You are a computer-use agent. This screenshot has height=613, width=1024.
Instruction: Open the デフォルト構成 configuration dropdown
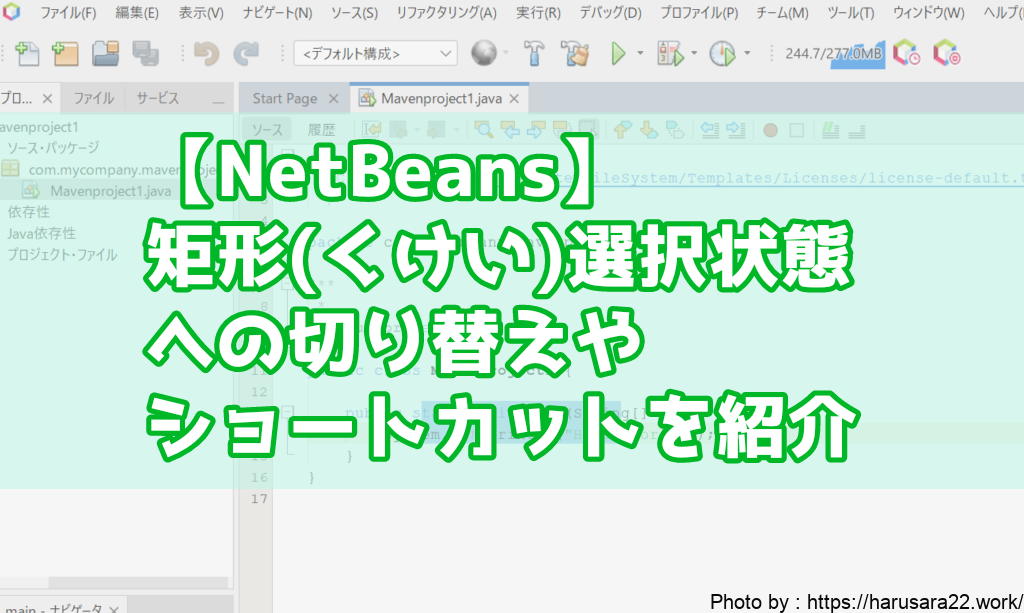(x=375, y=53)
